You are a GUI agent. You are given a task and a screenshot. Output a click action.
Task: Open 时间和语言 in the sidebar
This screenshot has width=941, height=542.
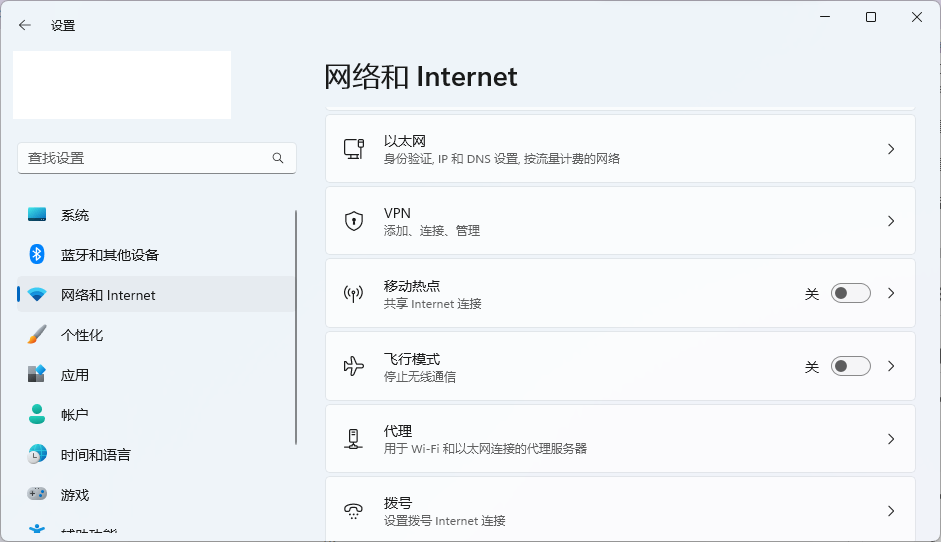(x=155, y=455)
